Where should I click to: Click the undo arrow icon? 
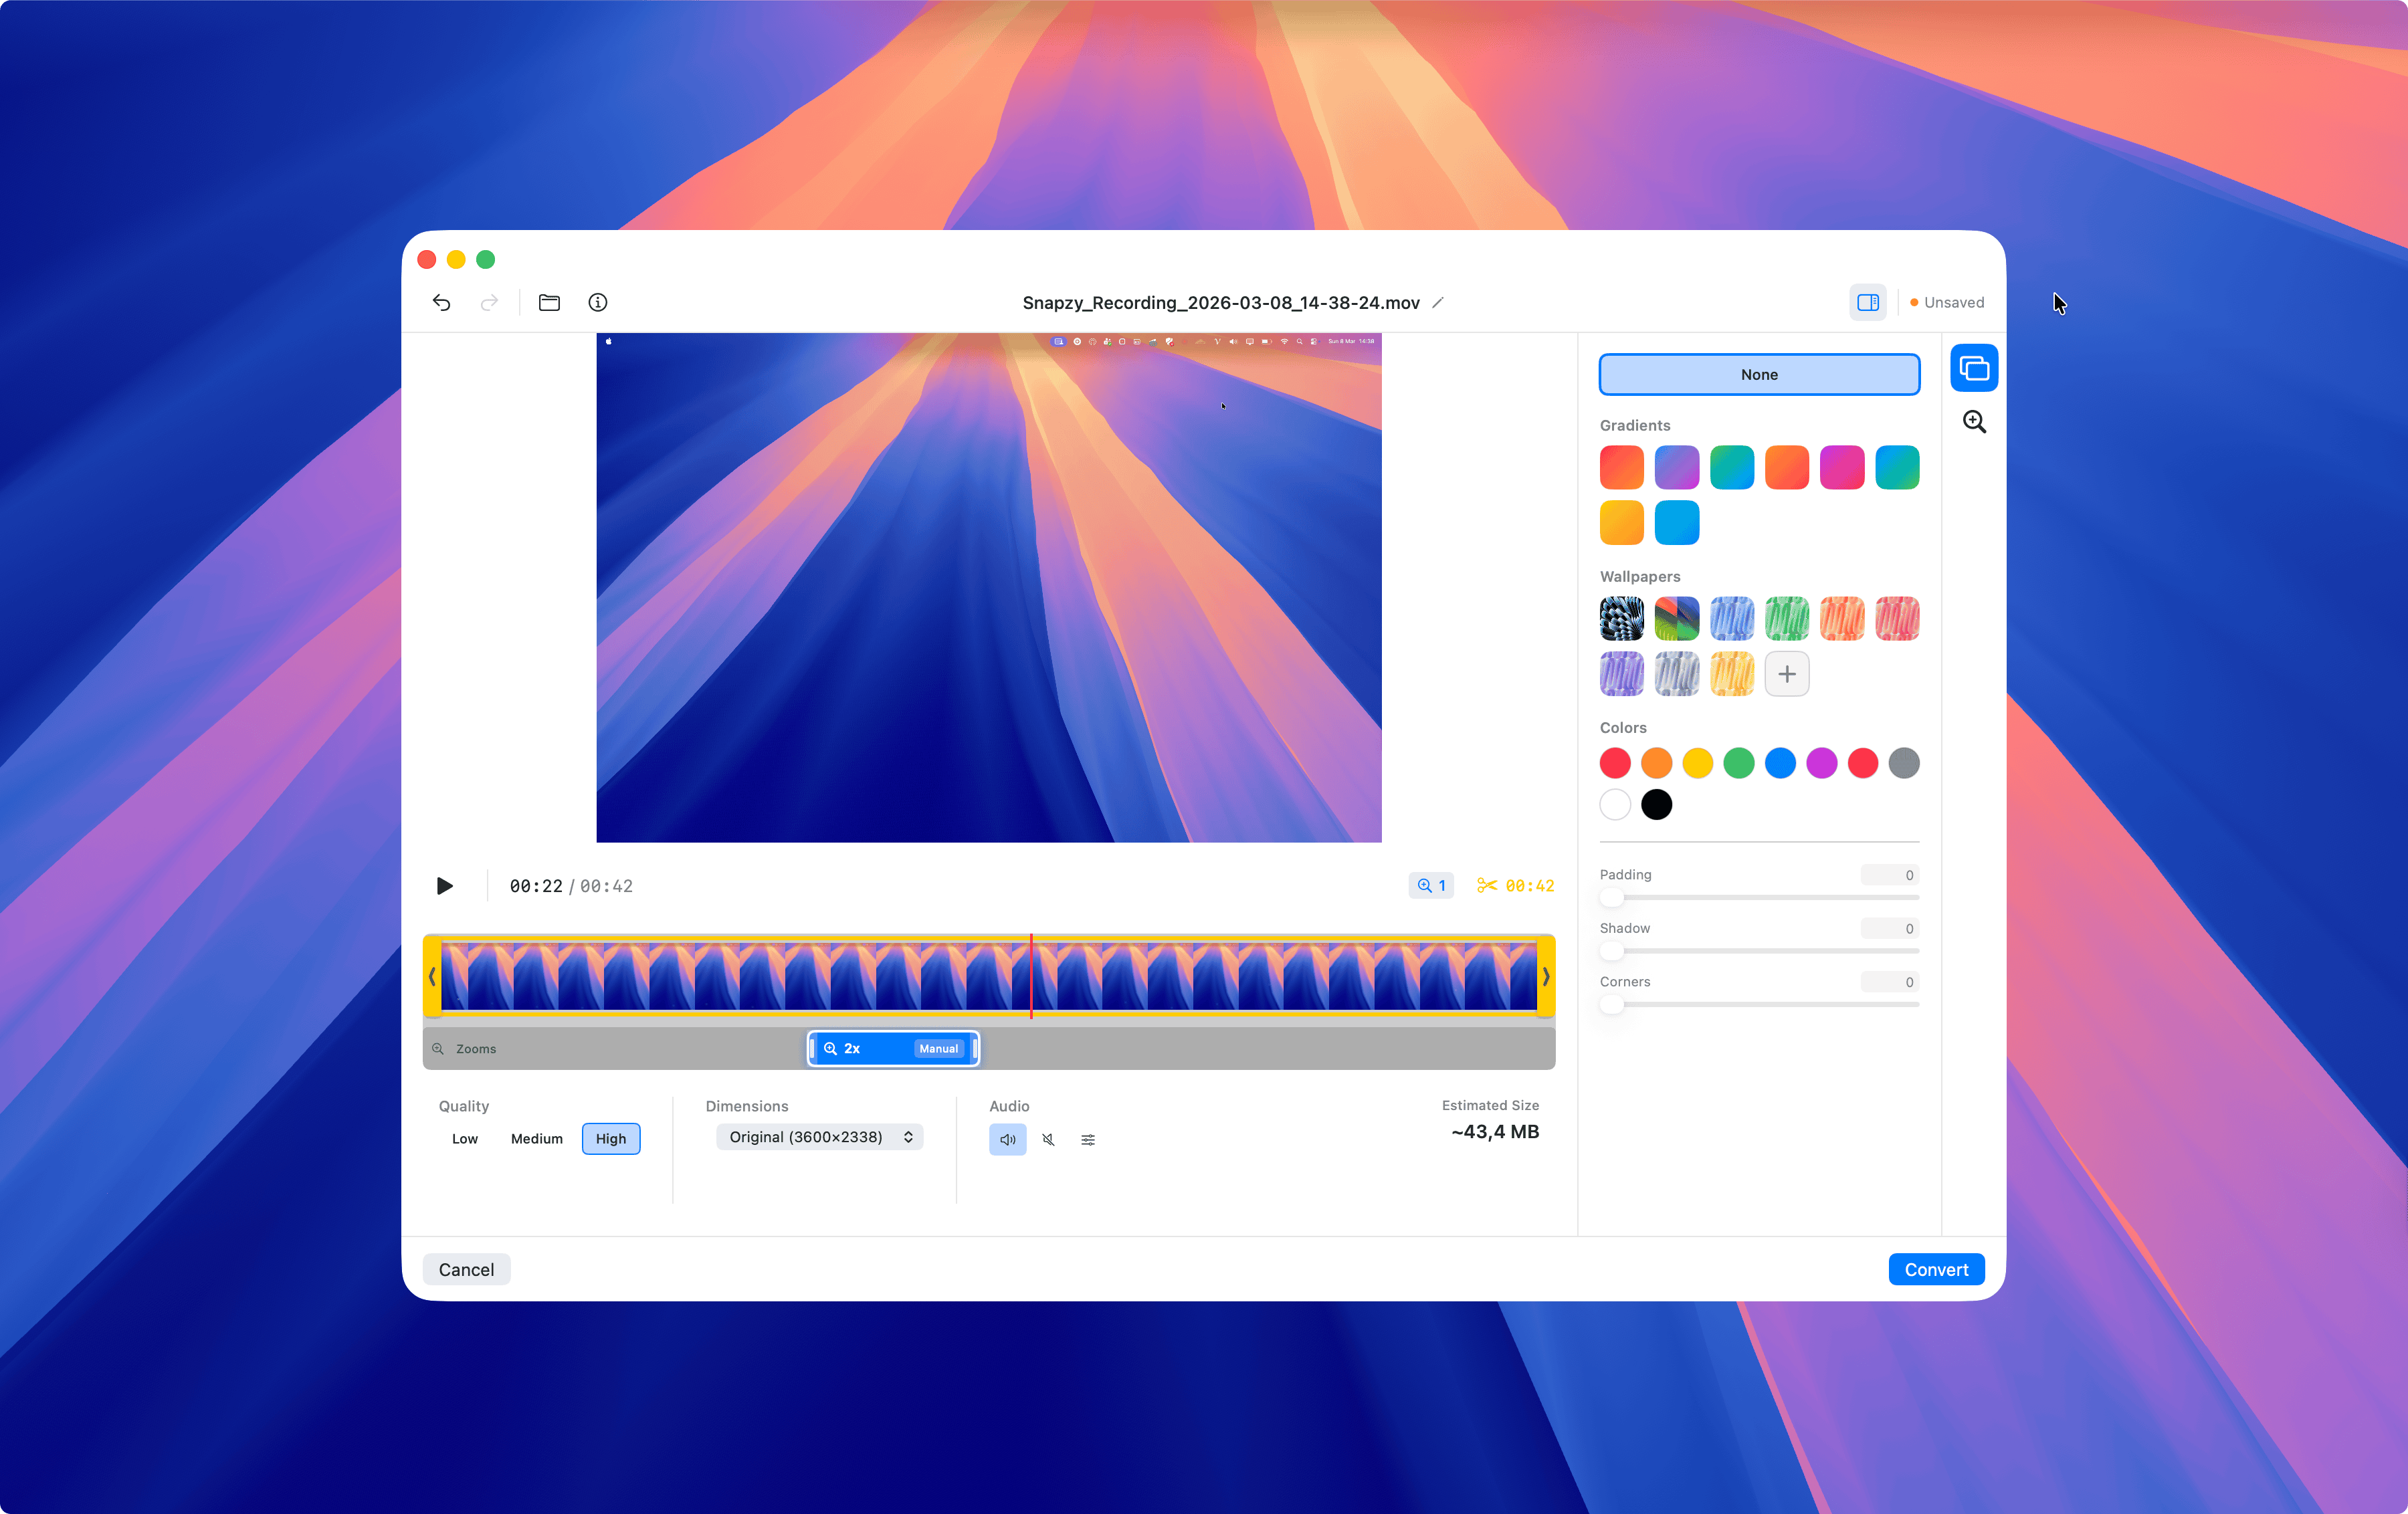(x=441, y=302)
